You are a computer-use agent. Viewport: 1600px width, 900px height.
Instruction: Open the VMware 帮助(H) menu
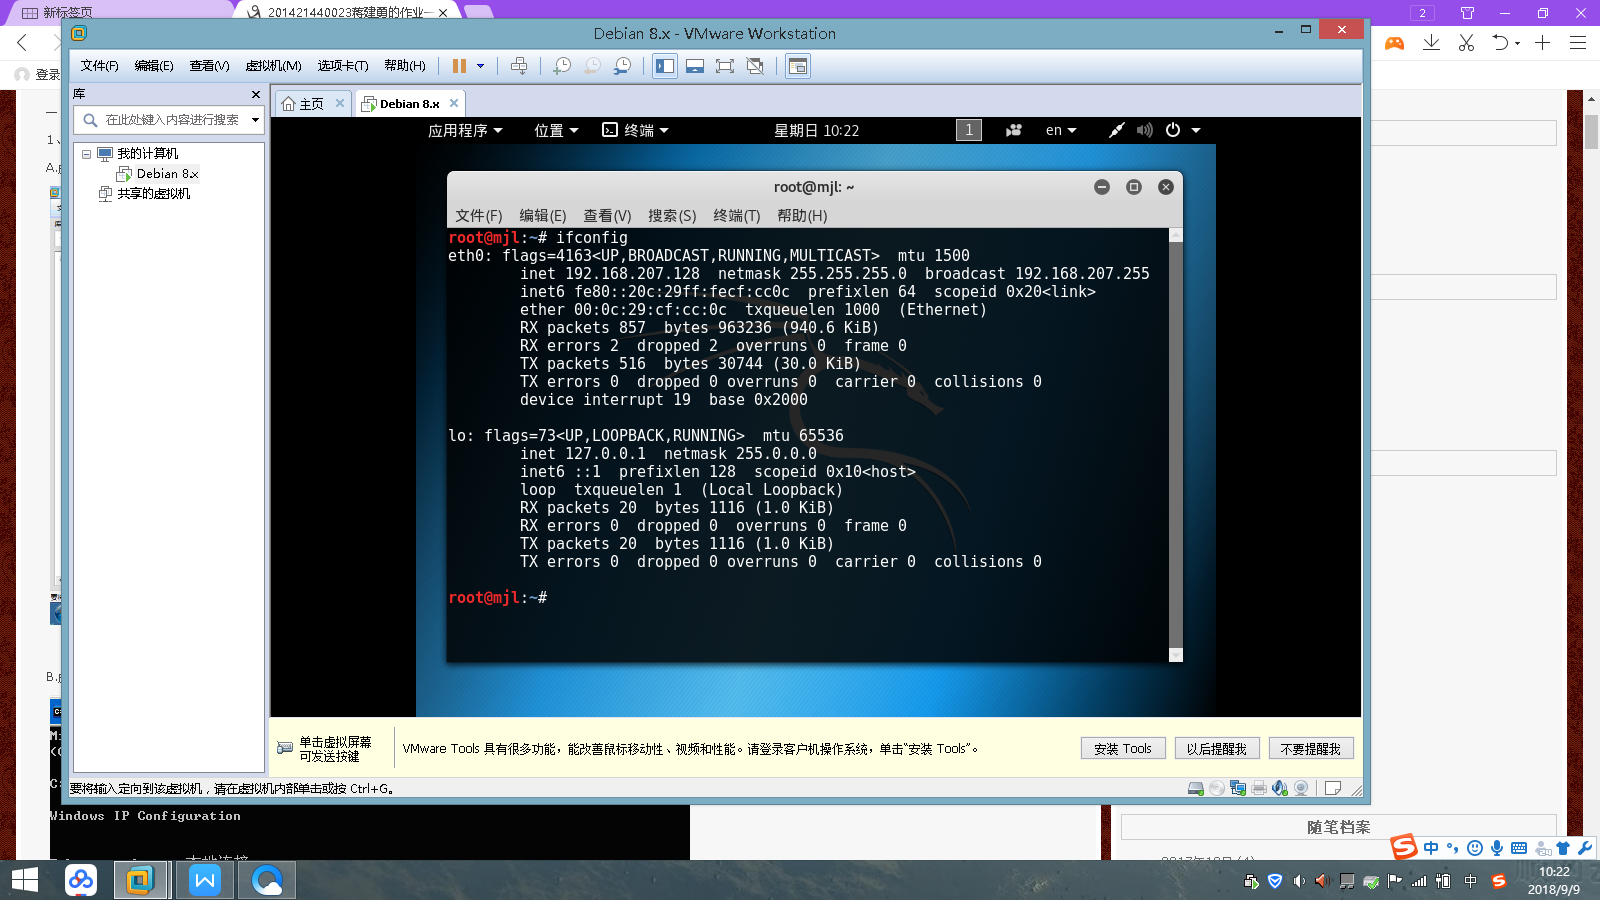click(x=405, y=66)
